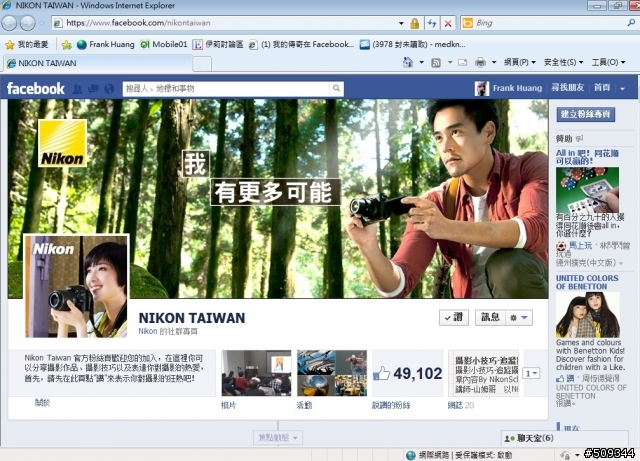Click the magnifier icon in Facebook search box

tap(336, 88)
